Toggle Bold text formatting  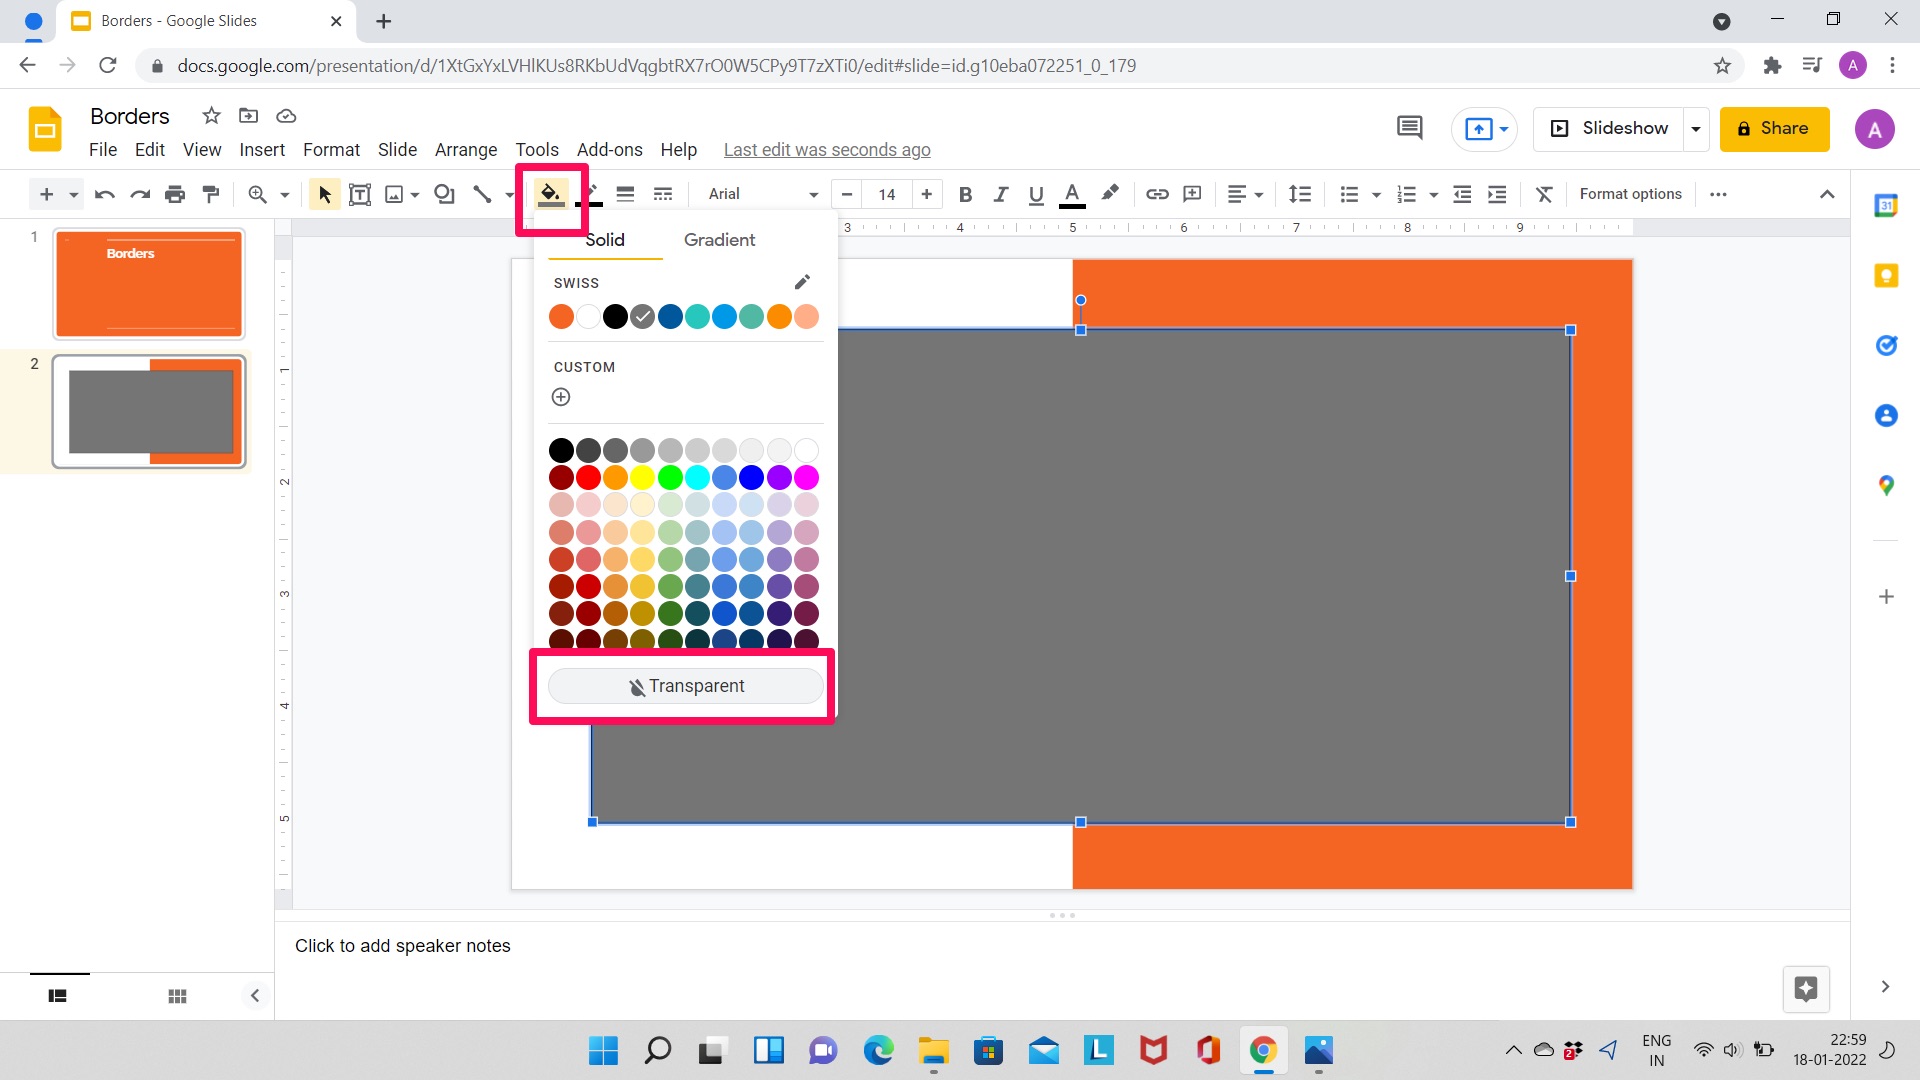coord(965,194)
